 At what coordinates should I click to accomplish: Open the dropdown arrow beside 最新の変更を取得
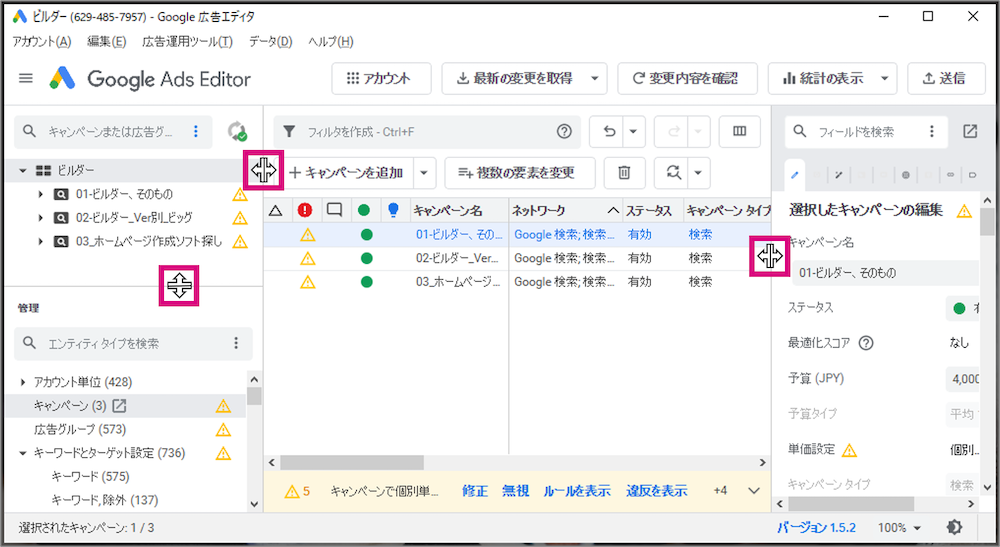[594, 78]
